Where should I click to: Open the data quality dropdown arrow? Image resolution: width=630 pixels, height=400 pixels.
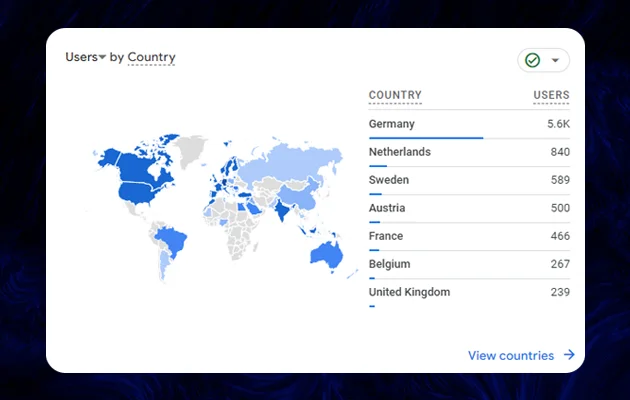[555, 60]
